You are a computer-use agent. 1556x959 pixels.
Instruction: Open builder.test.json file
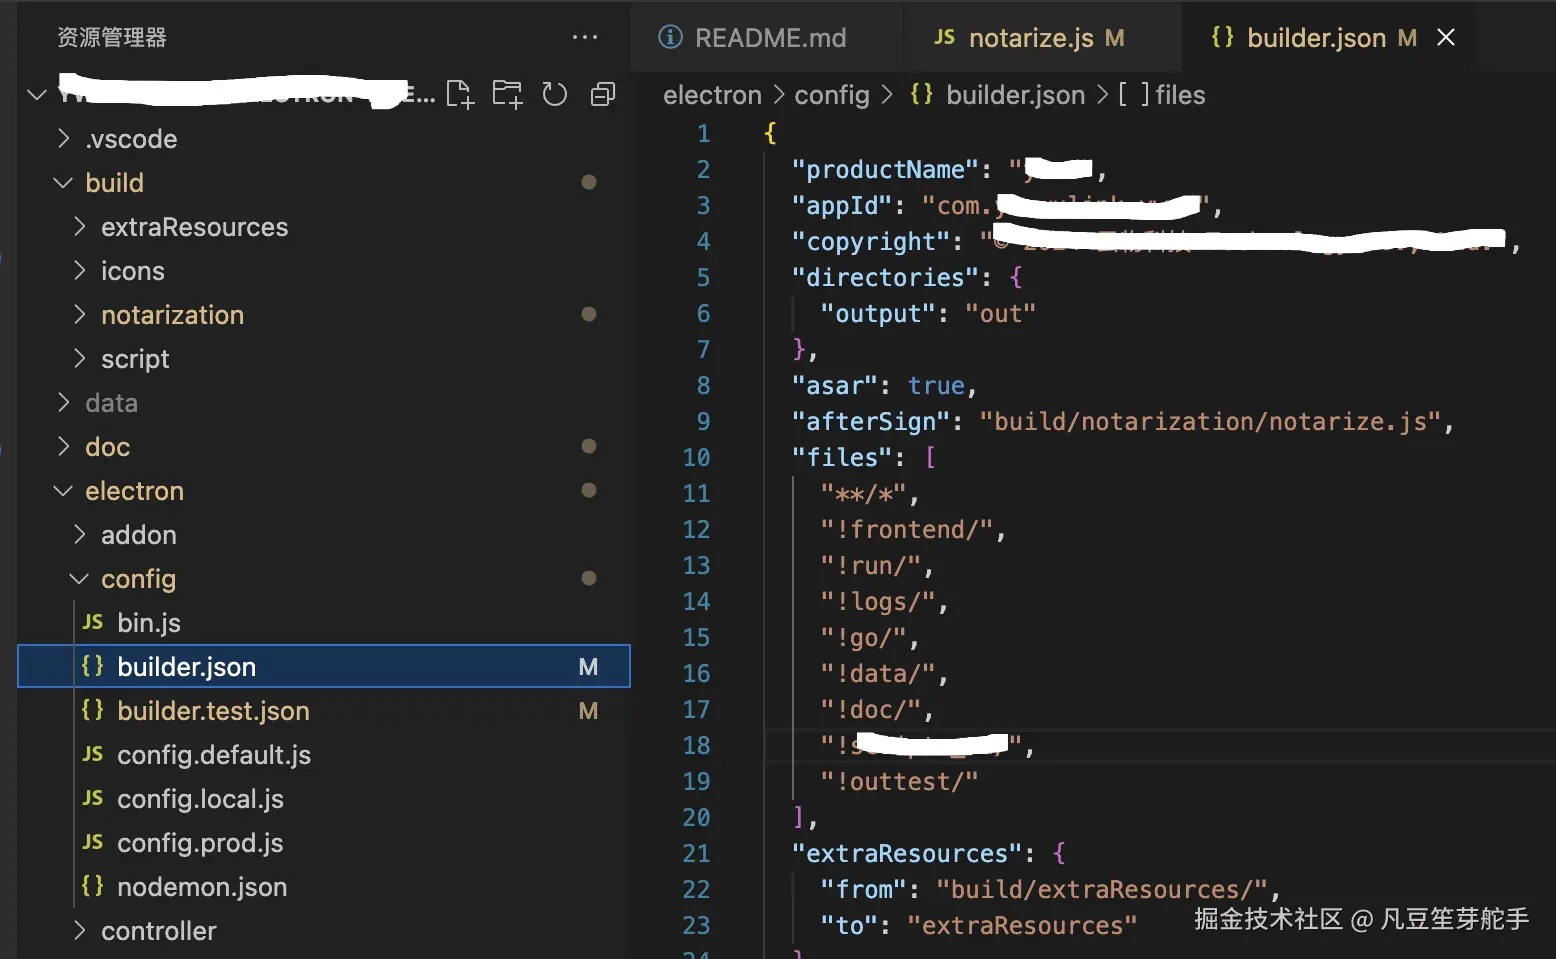pos(324,710)
